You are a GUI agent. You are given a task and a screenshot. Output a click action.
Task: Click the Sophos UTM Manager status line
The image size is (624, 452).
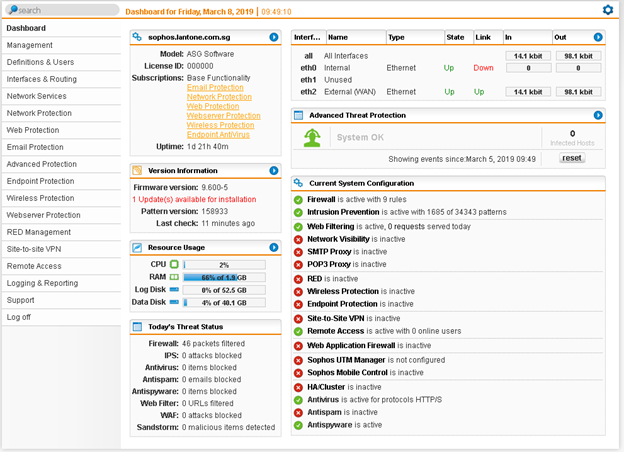[x=376, y=360]
